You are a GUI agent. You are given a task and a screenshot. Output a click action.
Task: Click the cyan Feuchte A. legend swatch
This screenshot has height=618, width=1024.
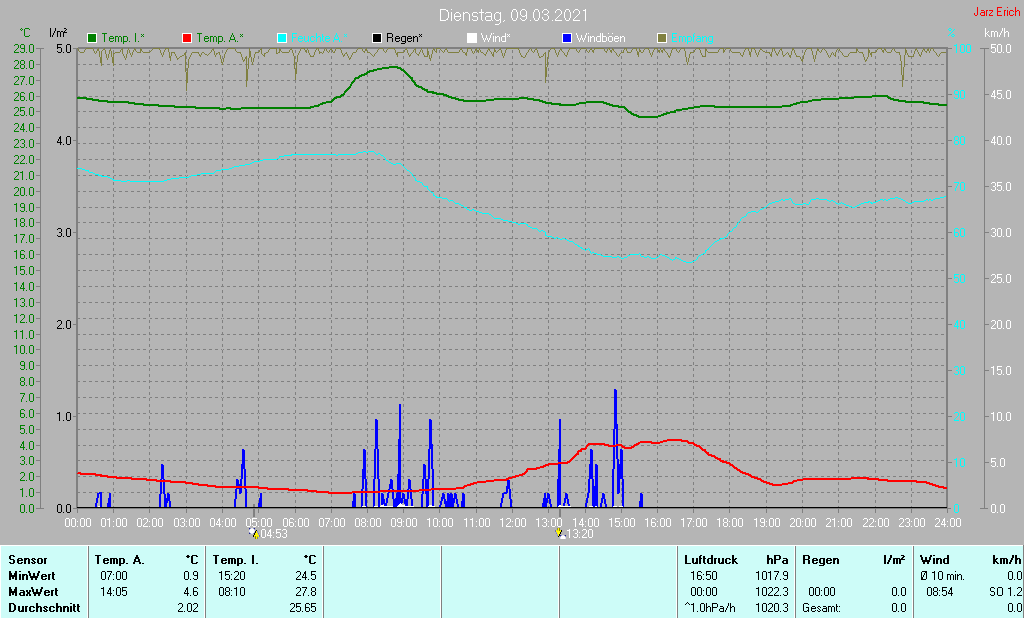(282, 39)
